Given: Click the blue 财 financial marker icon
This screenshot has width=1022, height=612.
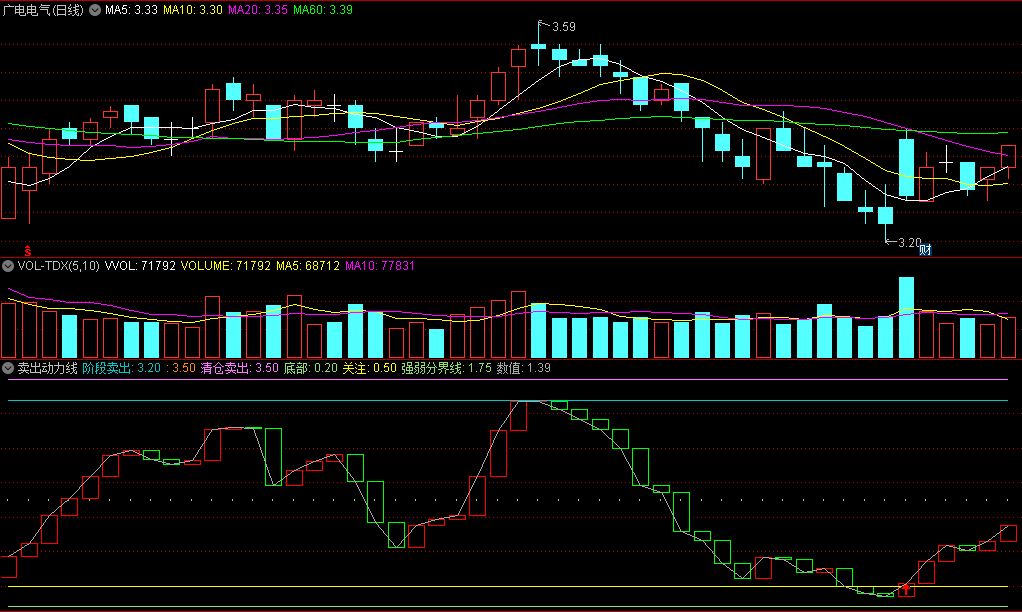Looking at the screenshot, I should click(x=926, y=249).
